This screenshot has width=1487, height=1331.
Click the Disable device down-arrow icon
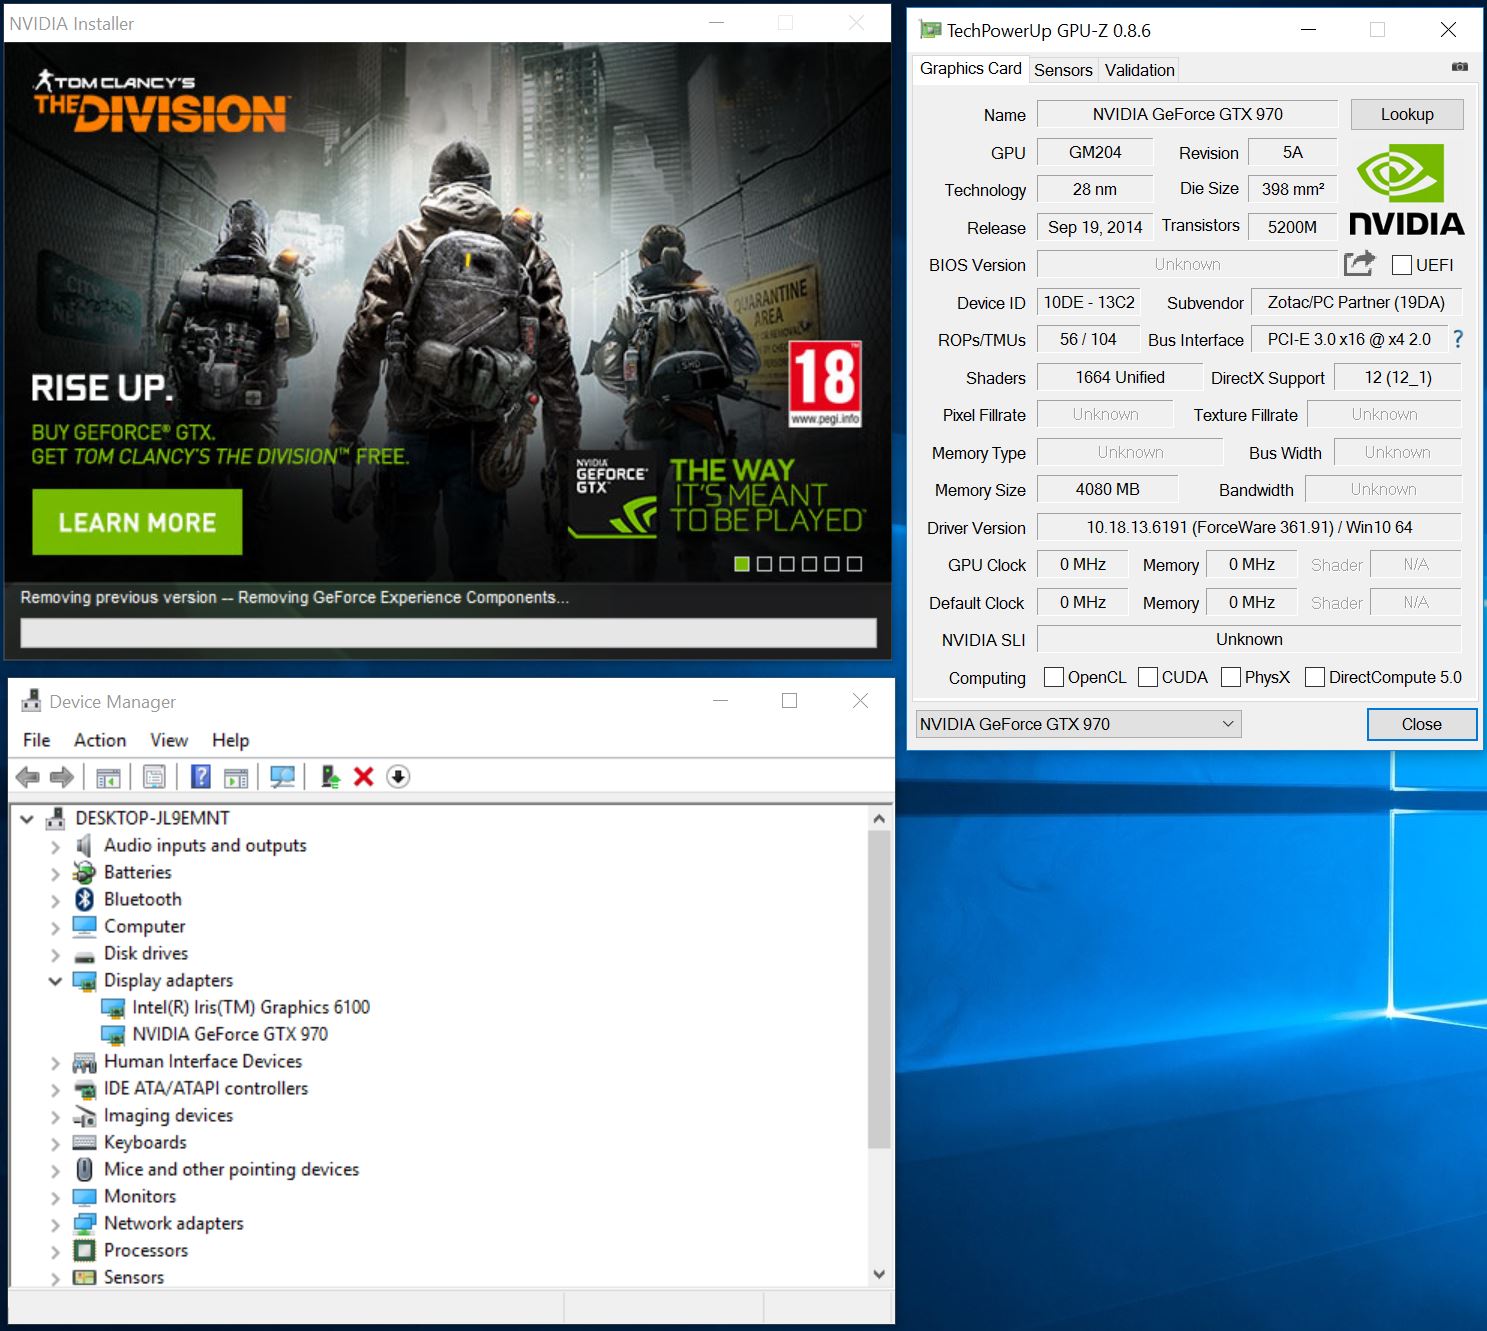point(398,777)
